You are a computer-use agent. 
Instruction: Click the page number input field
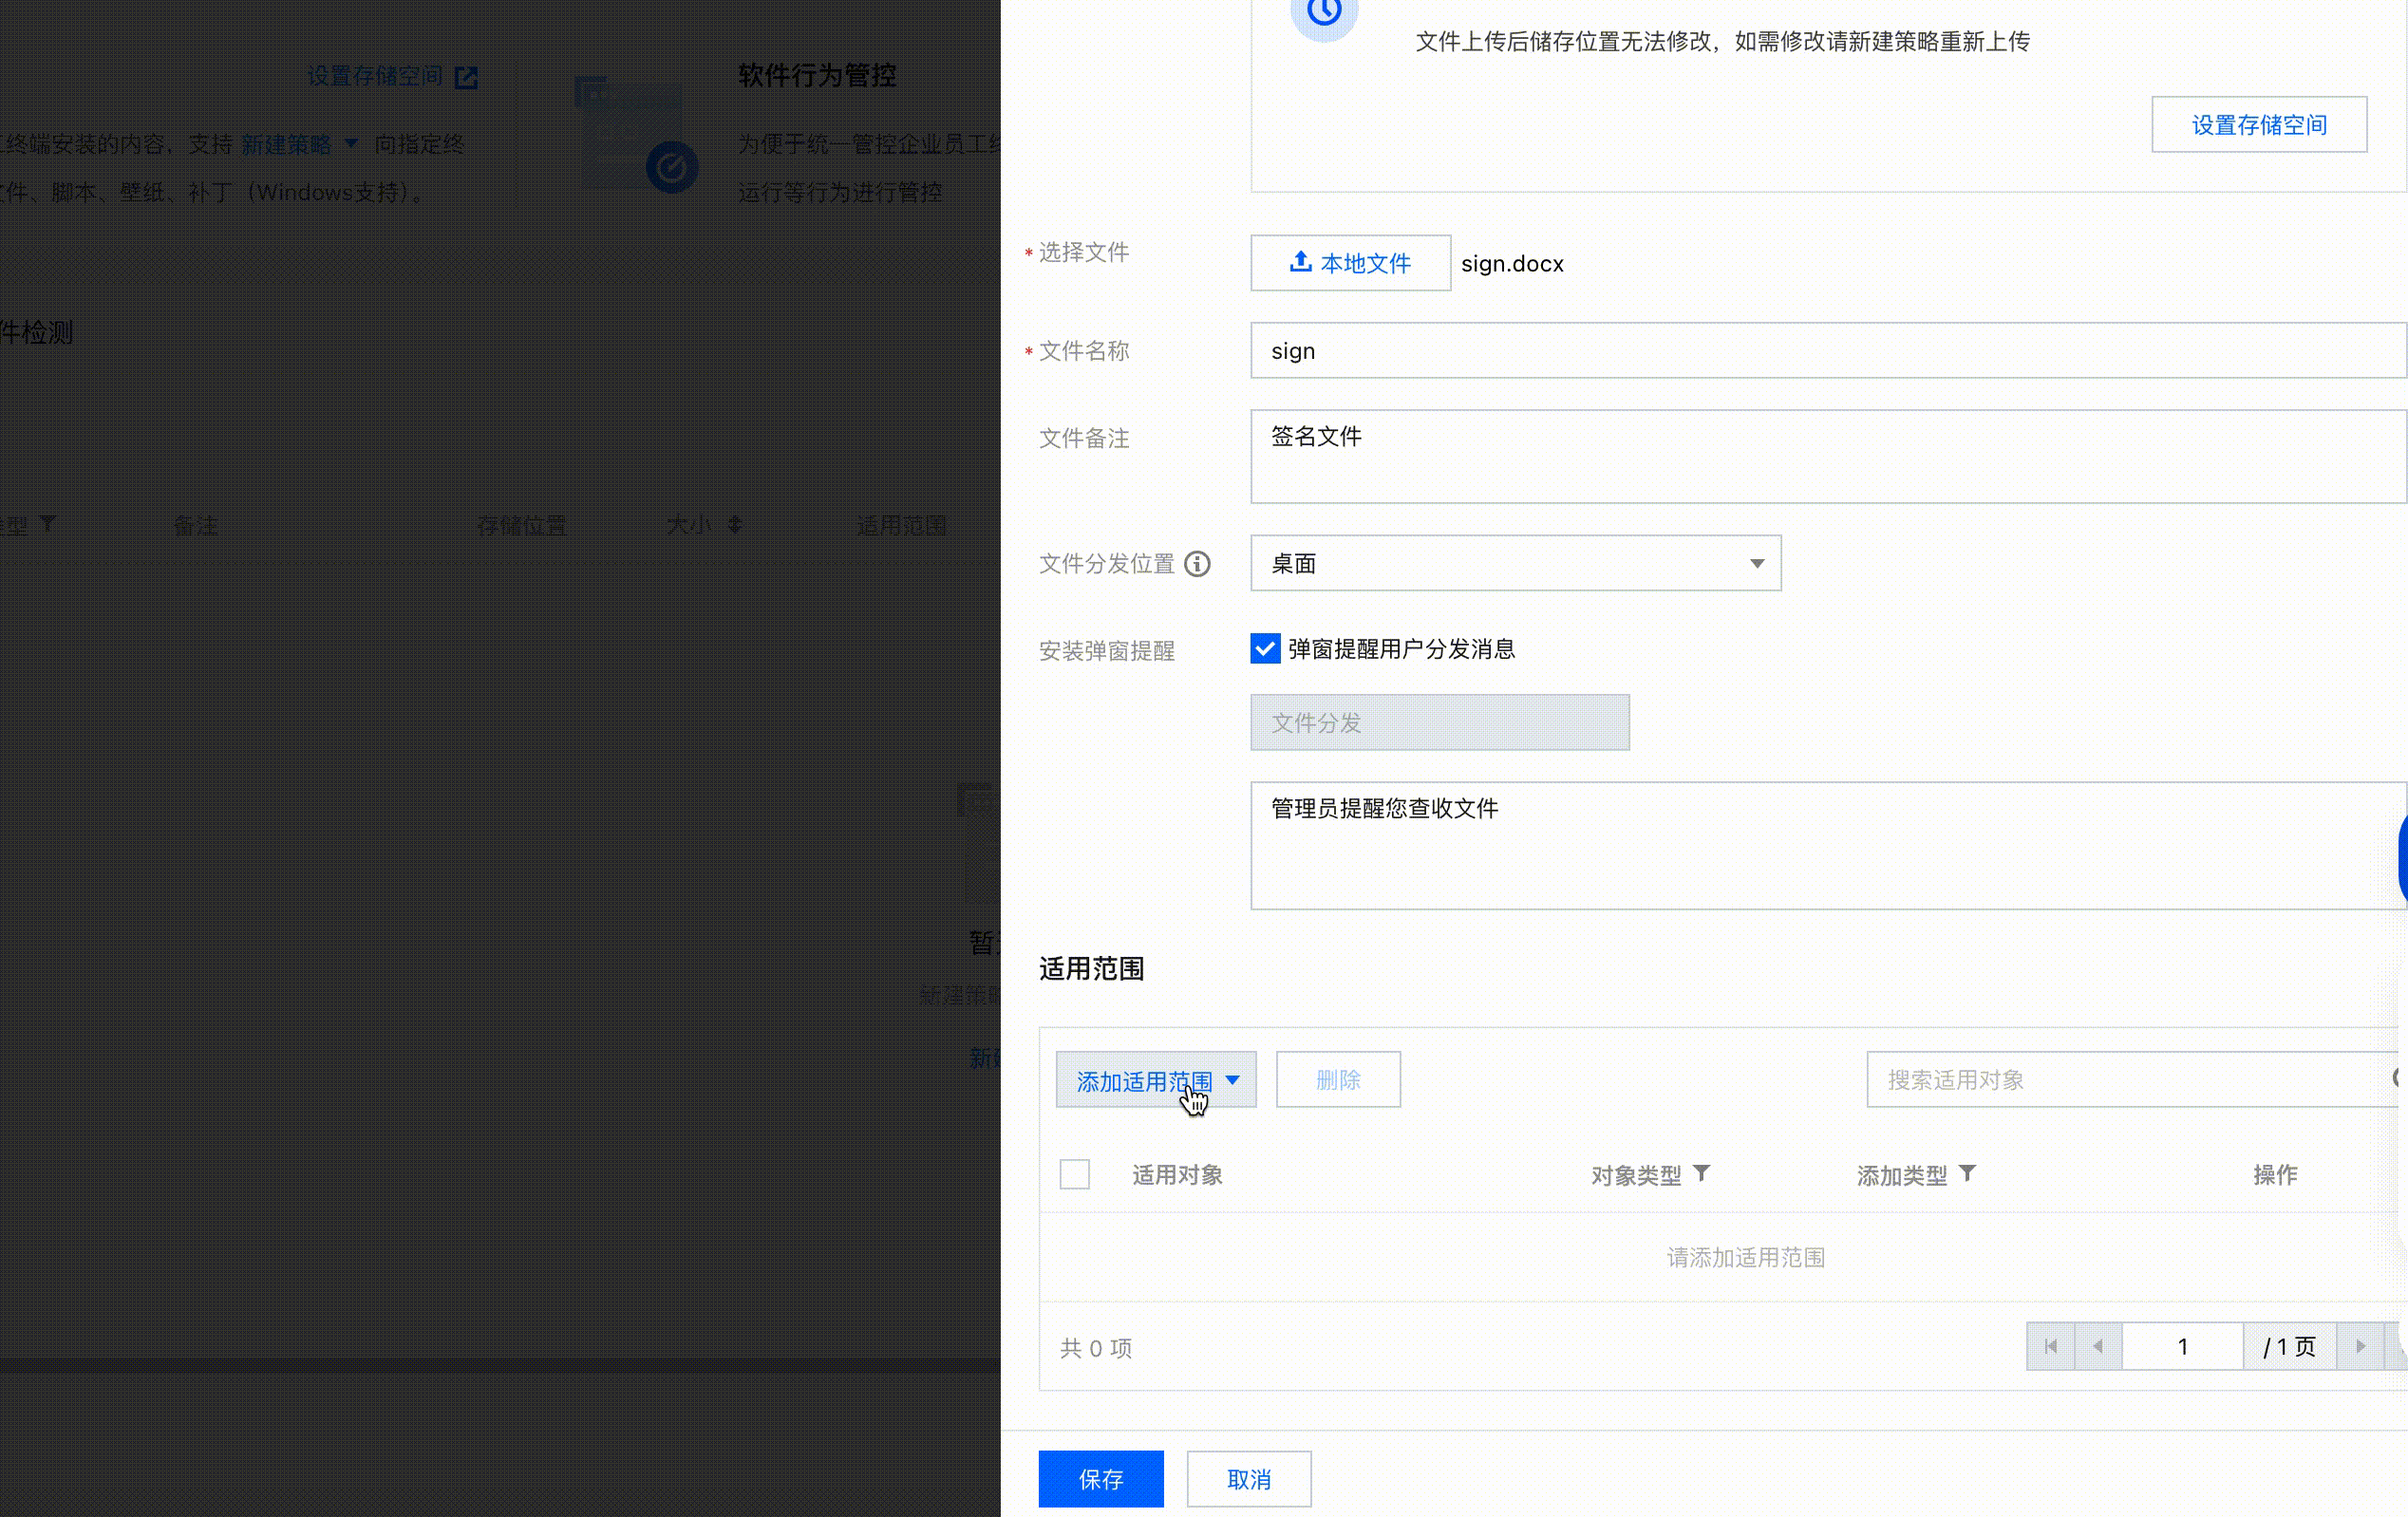click(2182, 1346)
